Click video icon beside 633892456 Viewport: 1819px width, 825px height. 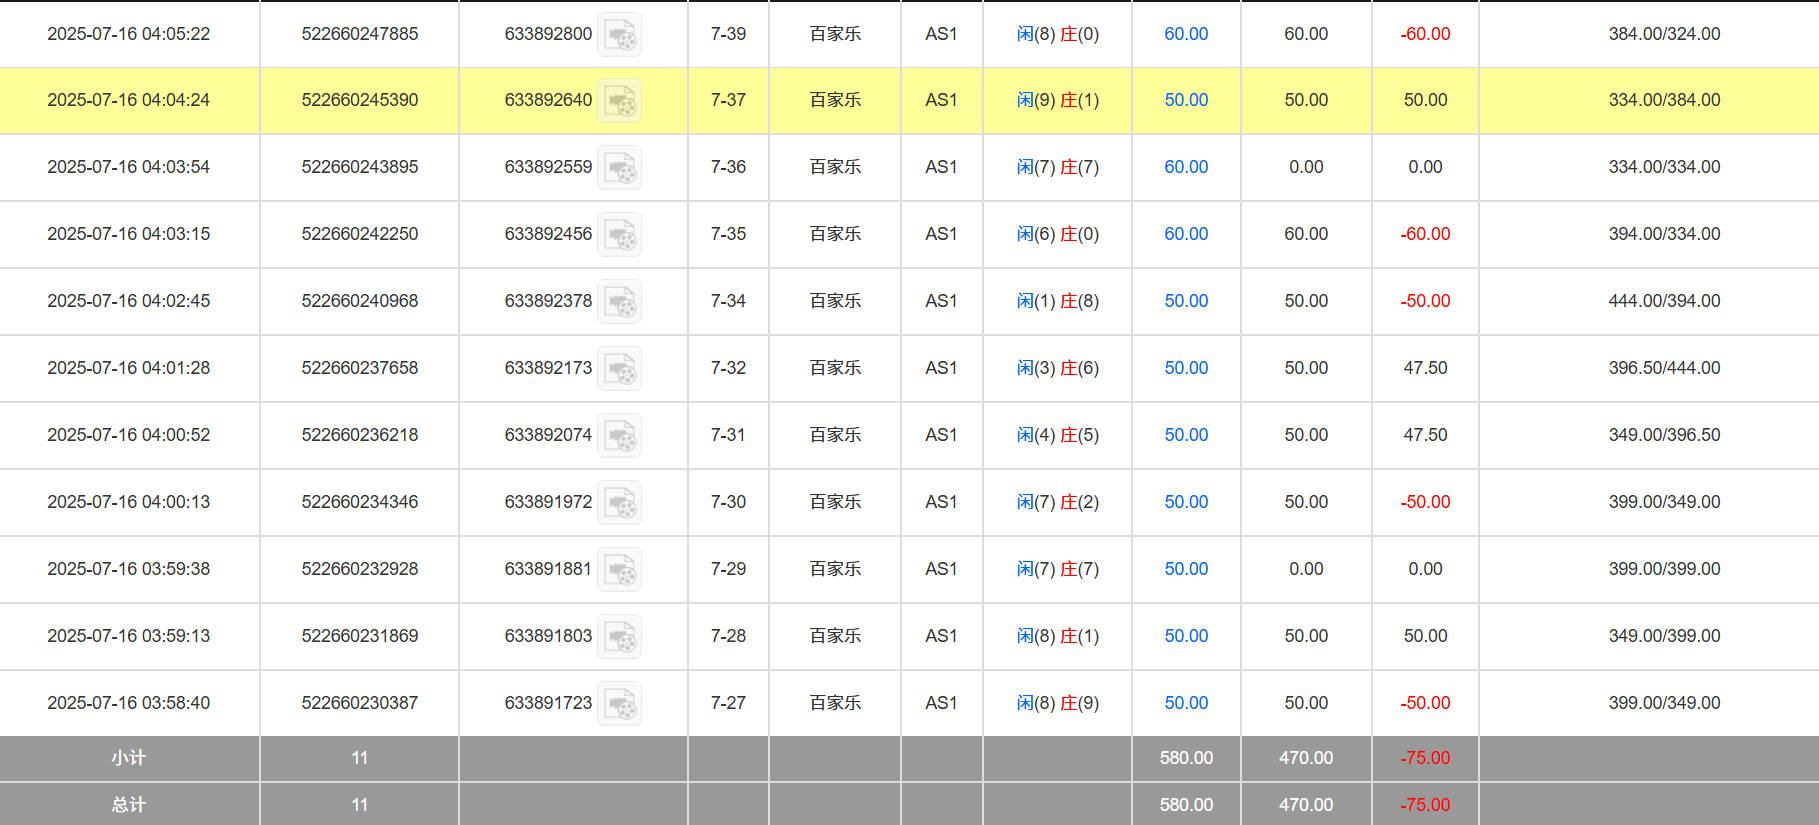[620, 235]
